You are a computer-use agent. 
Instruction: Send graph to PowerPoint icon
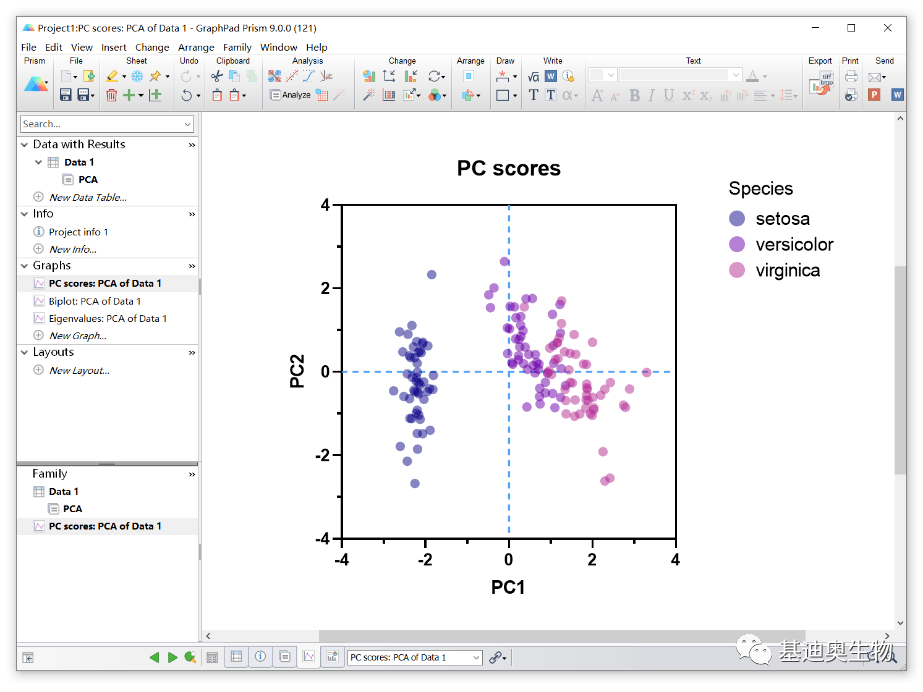tap(873, 95)
